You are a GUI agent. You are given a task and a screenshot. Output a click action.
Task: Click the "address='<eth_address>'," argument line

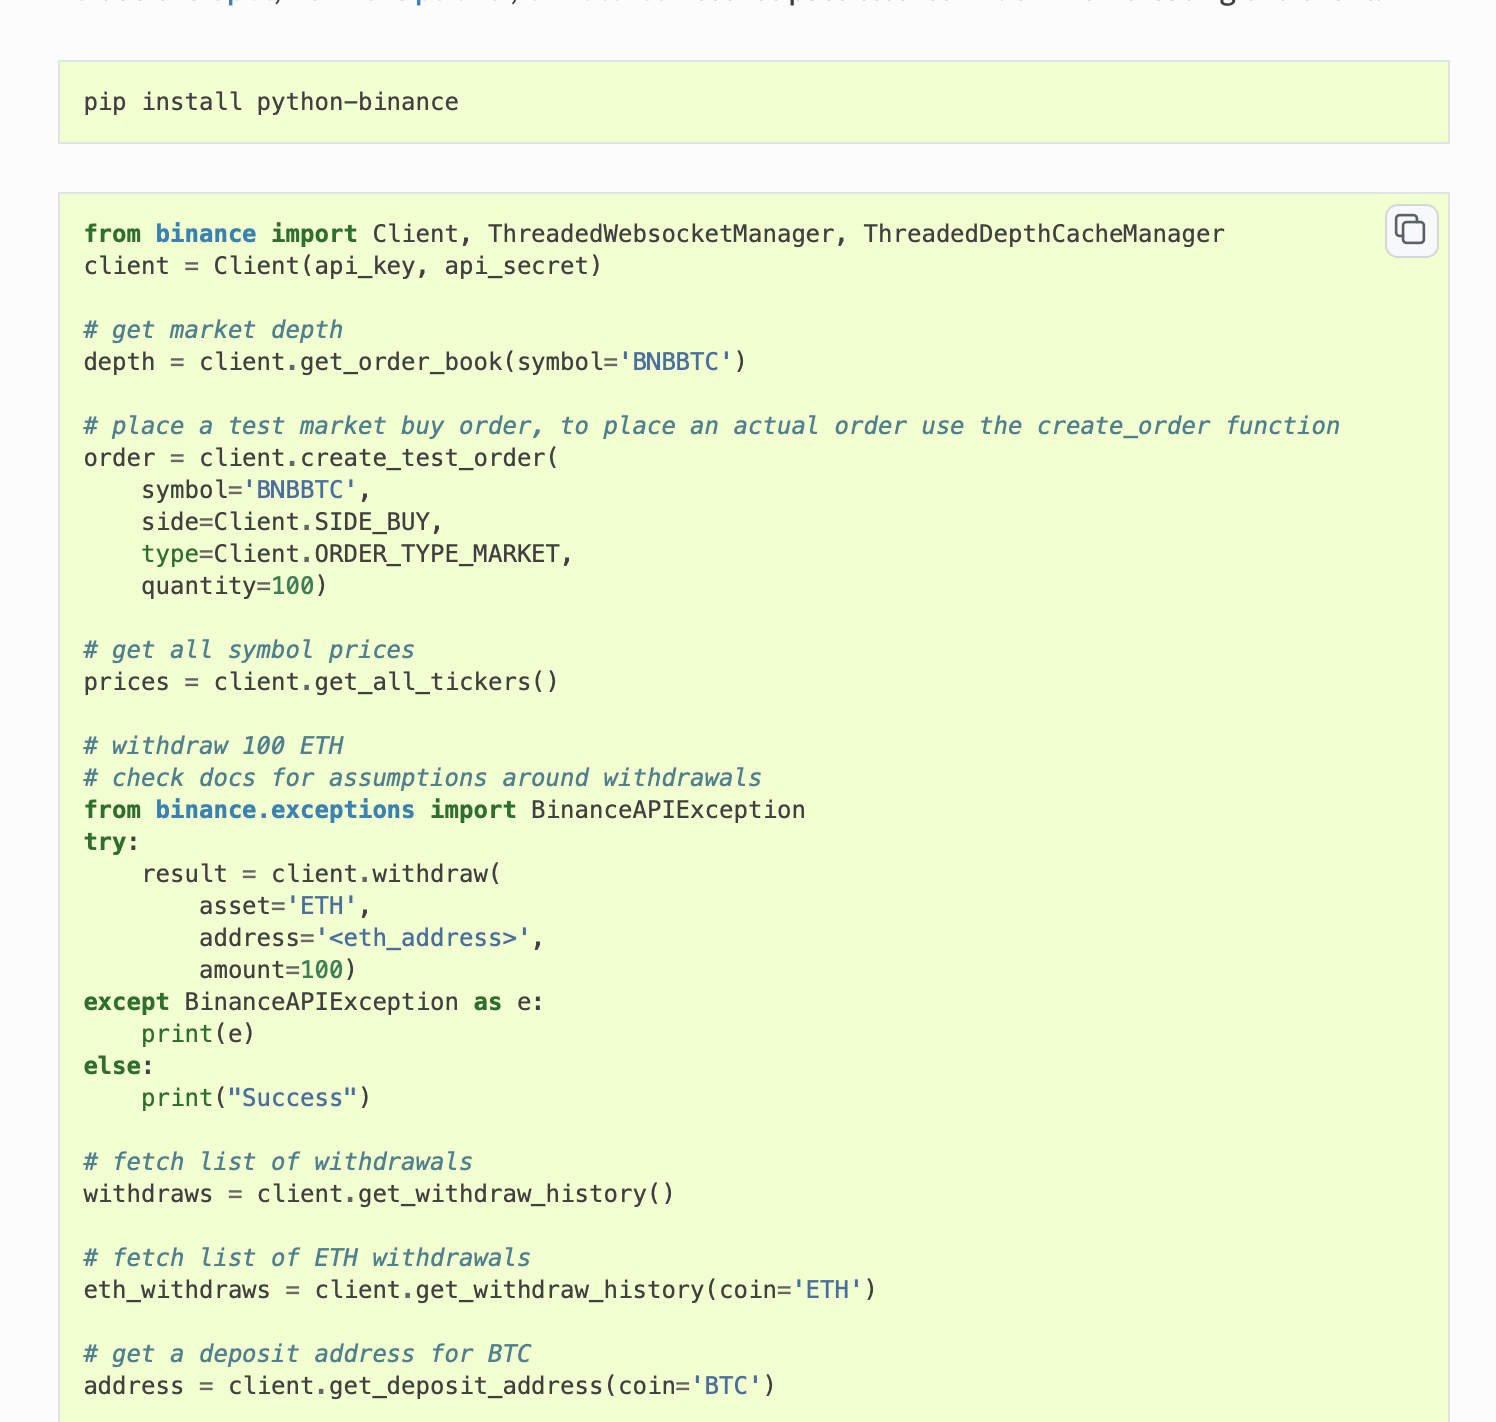pos(371,938)
